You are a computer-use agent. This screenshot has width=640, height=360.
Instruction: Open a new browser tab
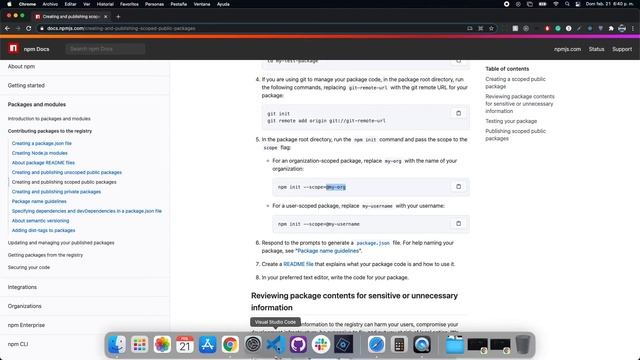click(x=118, y=17)
